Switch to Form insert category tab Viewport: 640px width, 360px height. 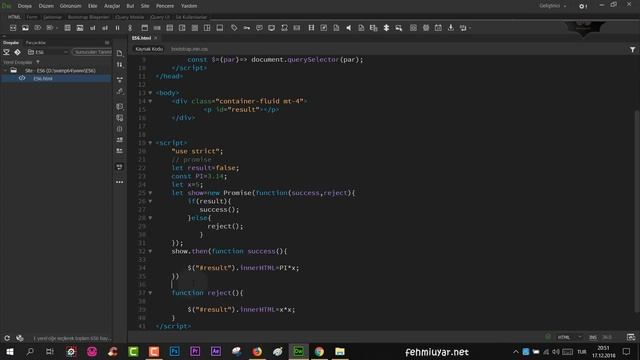pyautogui.click(x=32, y=17)
